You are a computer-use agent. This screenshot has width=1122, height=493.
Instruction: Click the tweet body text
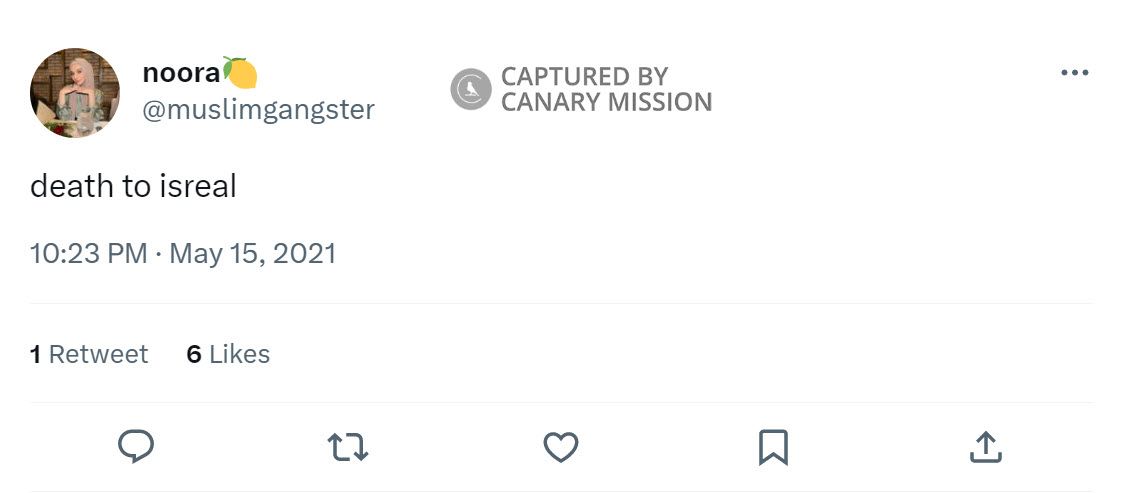(x=133, y=186)
